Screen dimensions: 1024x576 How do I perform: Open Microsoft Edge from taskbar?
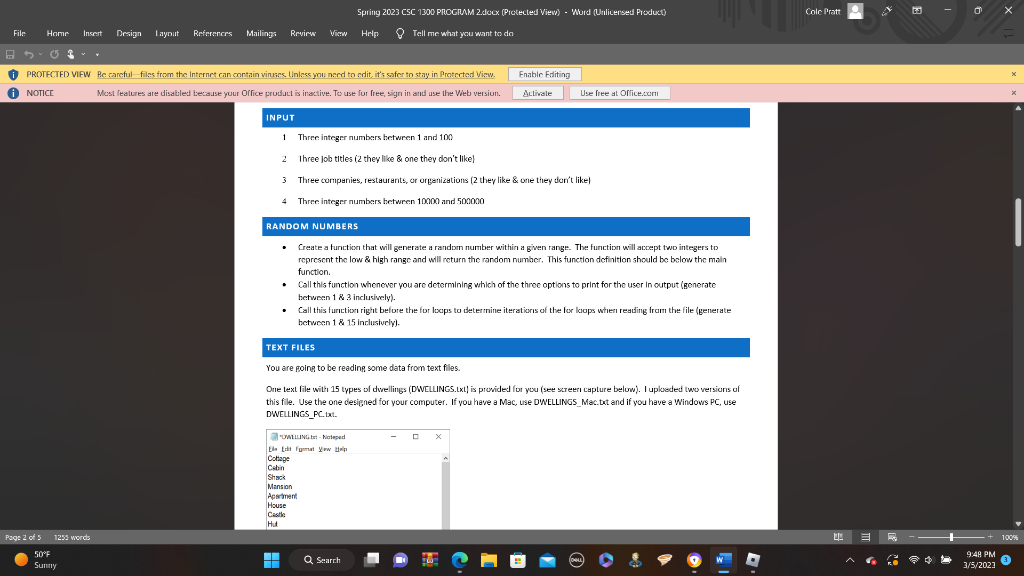click(x=460, y=560)
